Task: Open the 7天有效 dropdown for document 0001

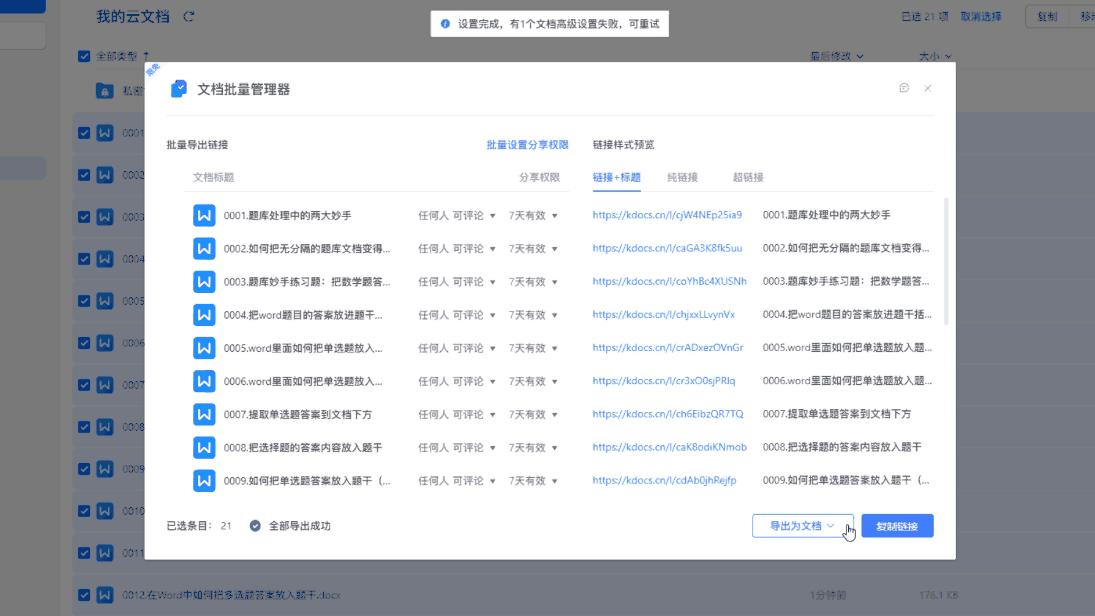Action: tap(531, 213)
